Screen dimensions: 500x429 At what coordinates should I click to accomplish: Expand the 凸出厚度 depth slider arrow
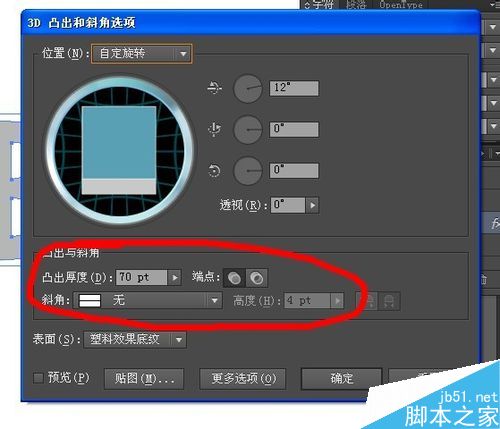[x=174, y=277]
